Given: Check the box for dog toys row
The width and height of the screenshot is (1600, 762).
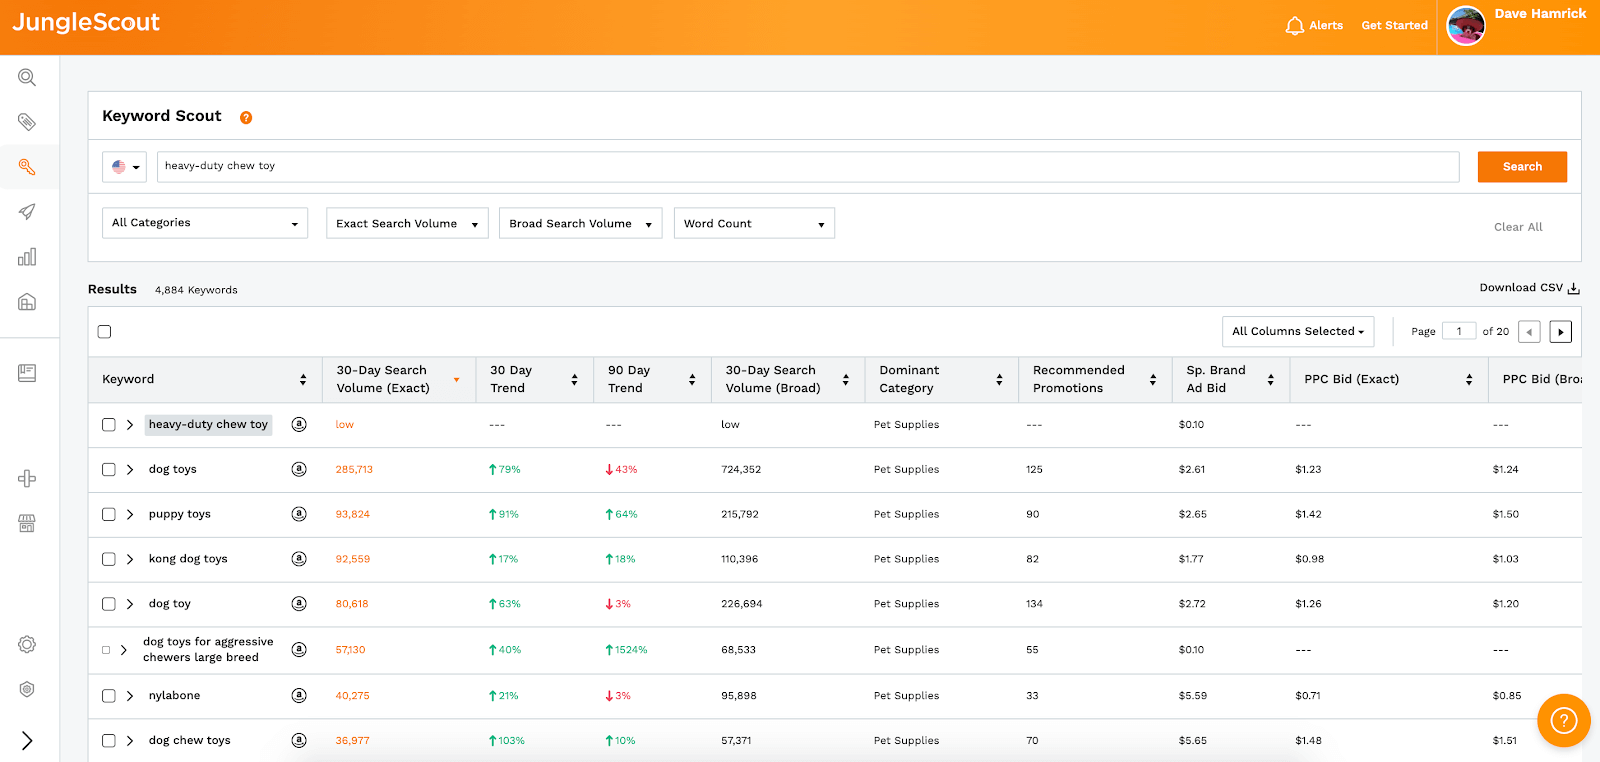Looking at the screenshot, I should [109, 470].
